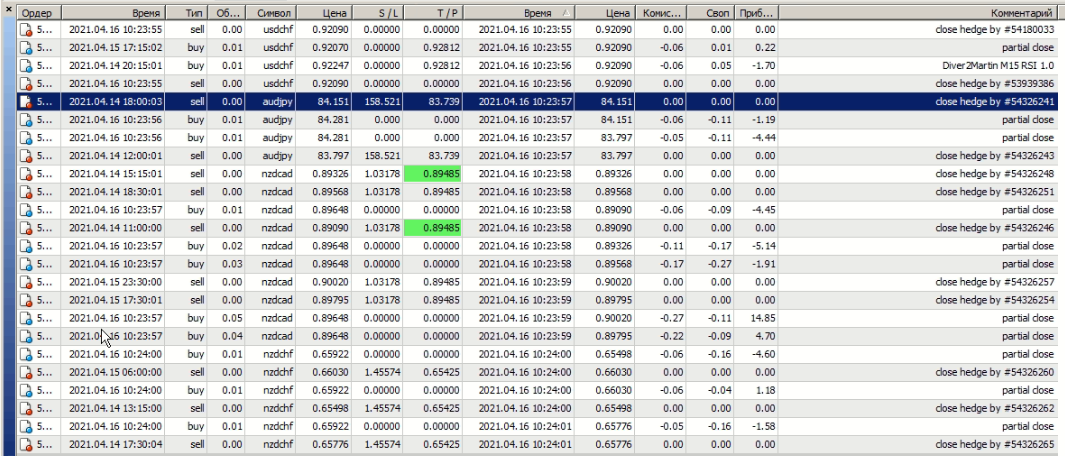This screenshot has height=456, width=1065.
Task: Click order icon in row with profit -1.91
Action: [26, 264]
